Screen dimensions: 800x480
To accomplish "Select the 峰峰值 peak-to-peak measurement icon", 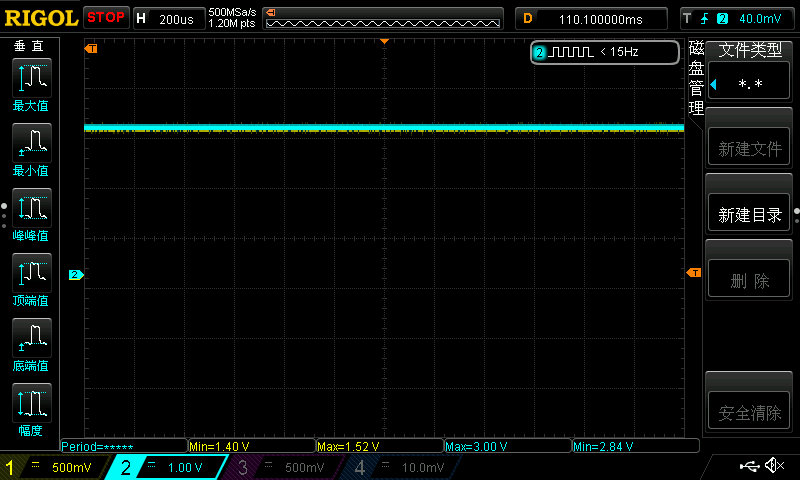I will pos(32,208).
